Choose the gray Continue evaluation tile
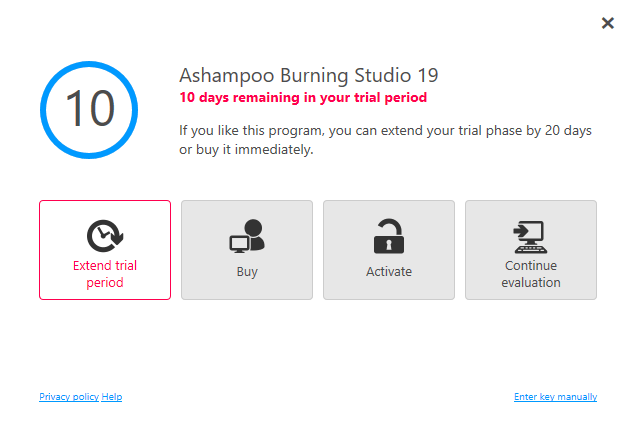Screen dimensions: 635x422 pos(531,250)
